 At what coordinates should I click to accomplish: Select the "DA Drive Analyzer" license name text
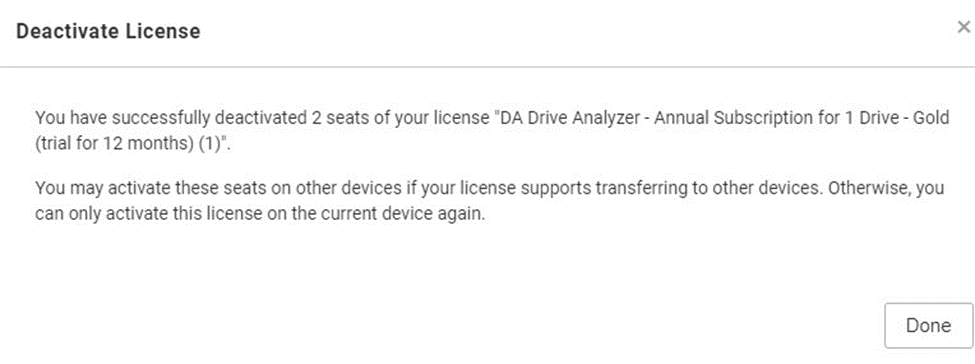[x=575, y=118]
